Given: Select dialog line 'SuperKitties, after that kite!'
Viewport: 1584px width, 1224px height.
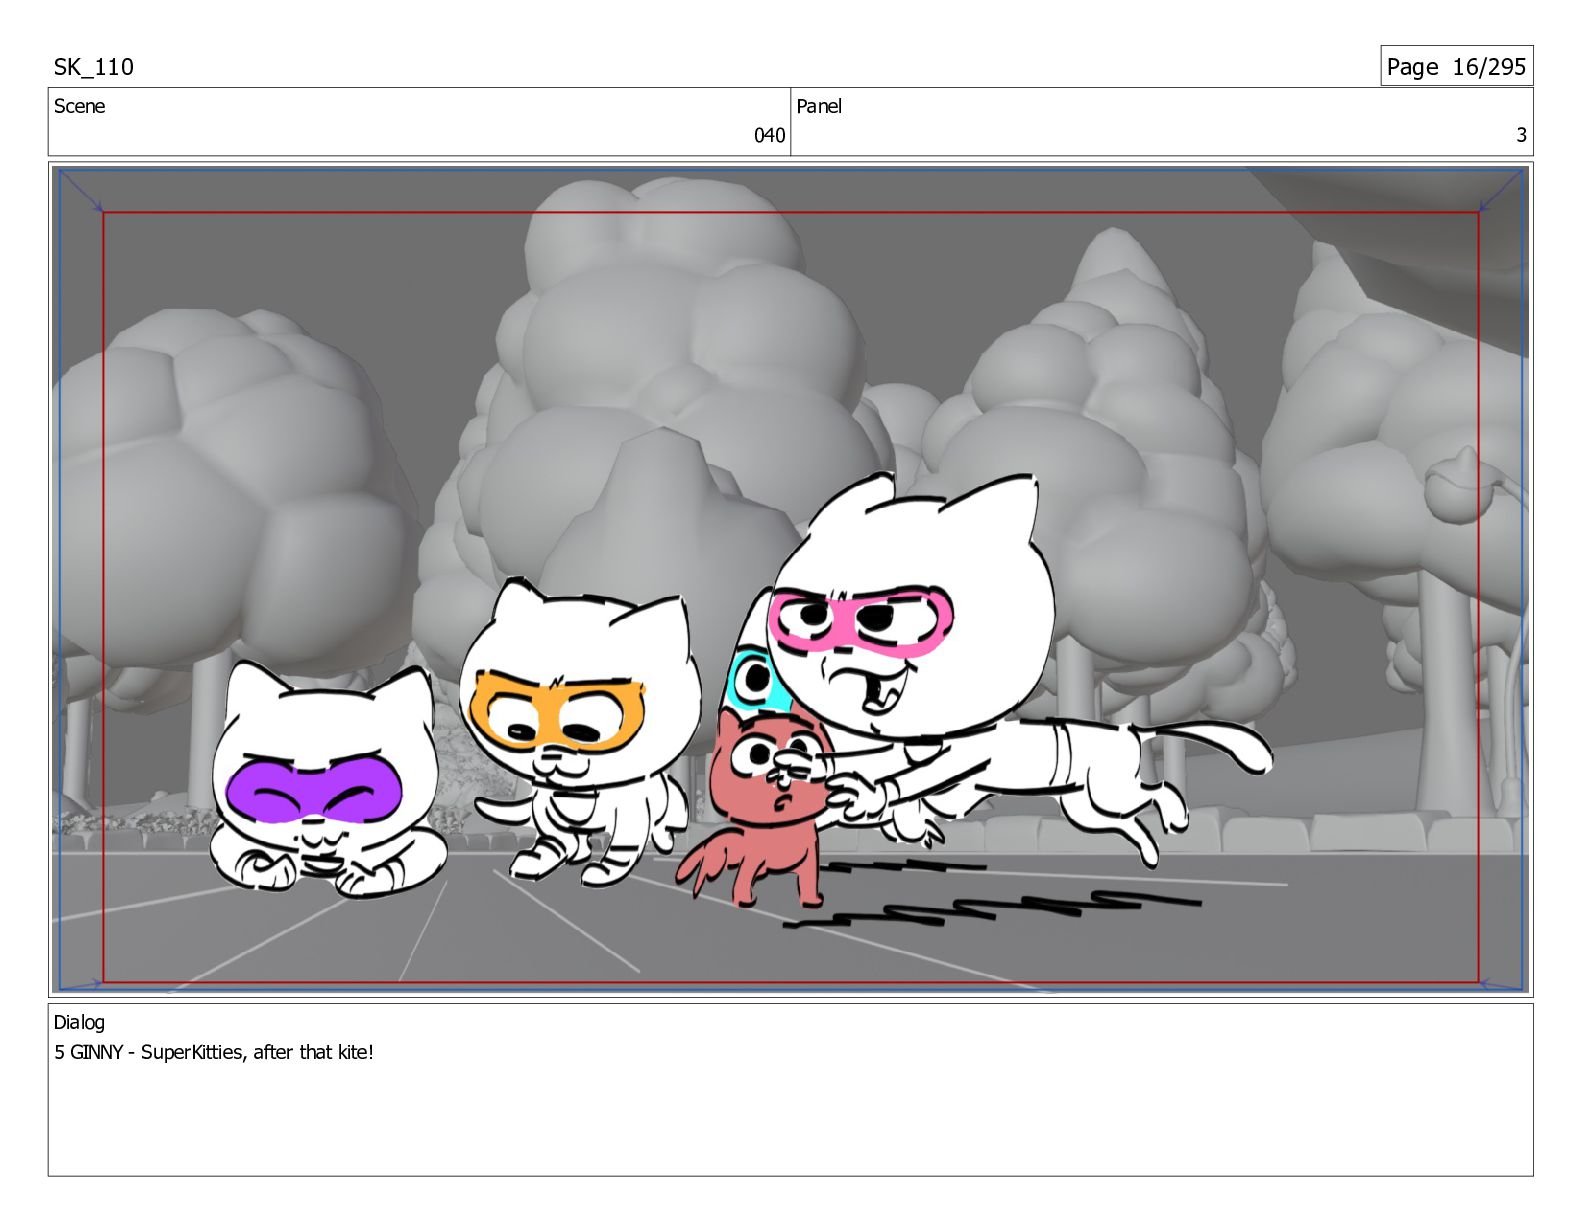Looking at the screenshot, I should point(257,1052).
